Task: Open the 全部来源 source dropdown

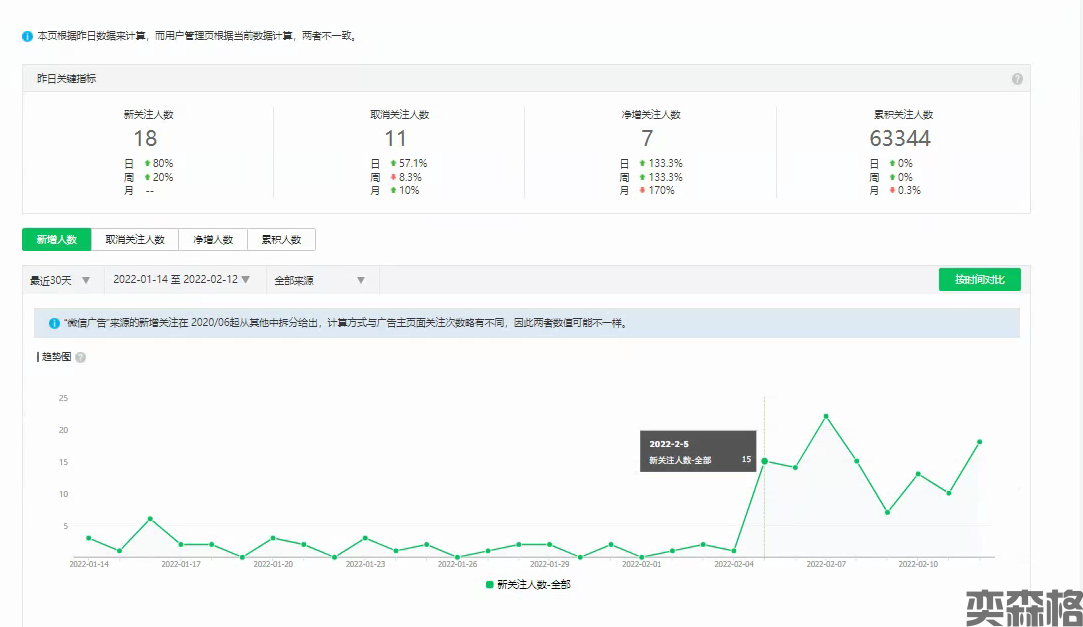Action: [319, 280]
